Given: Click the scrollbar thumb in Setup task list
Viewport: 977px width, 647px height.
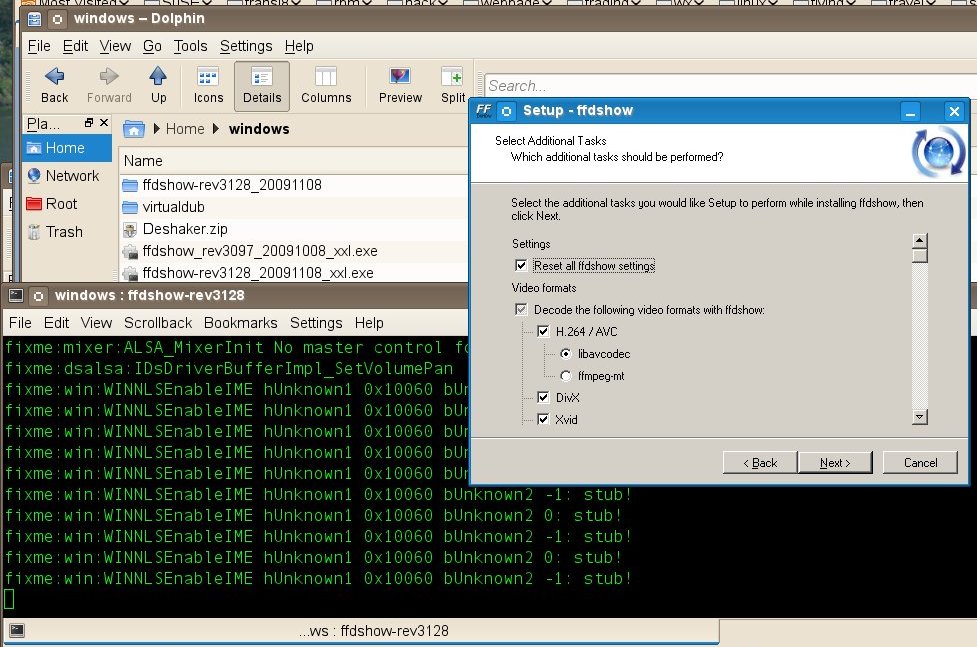Looking at the screenshot, I should click(x=920, y=256).
